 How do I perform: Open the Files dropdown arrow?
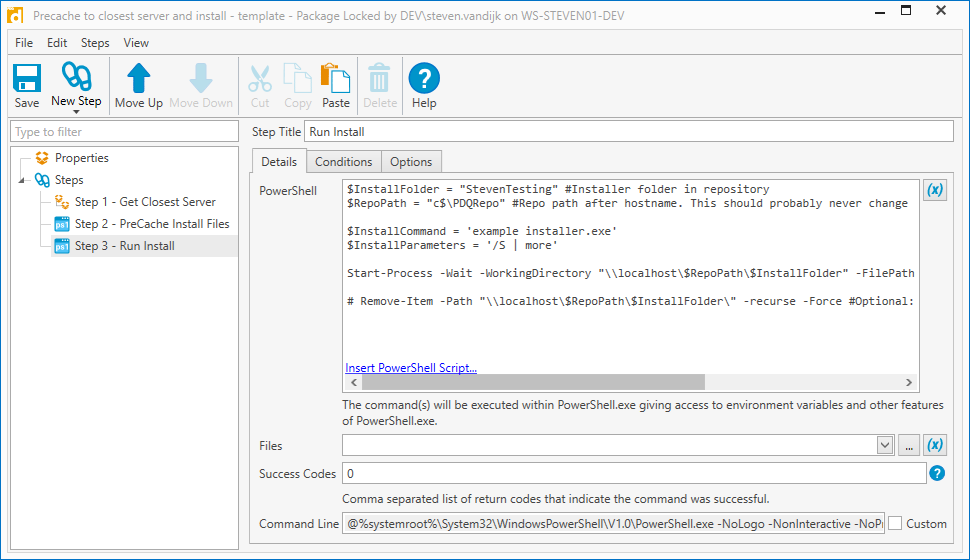(x=885, y=445)
